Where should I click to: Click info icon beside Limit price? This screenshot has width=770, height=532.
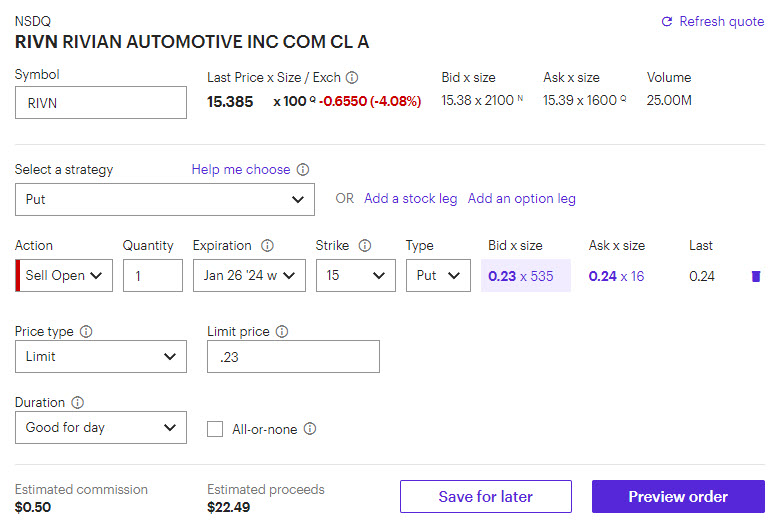(282, 331)
